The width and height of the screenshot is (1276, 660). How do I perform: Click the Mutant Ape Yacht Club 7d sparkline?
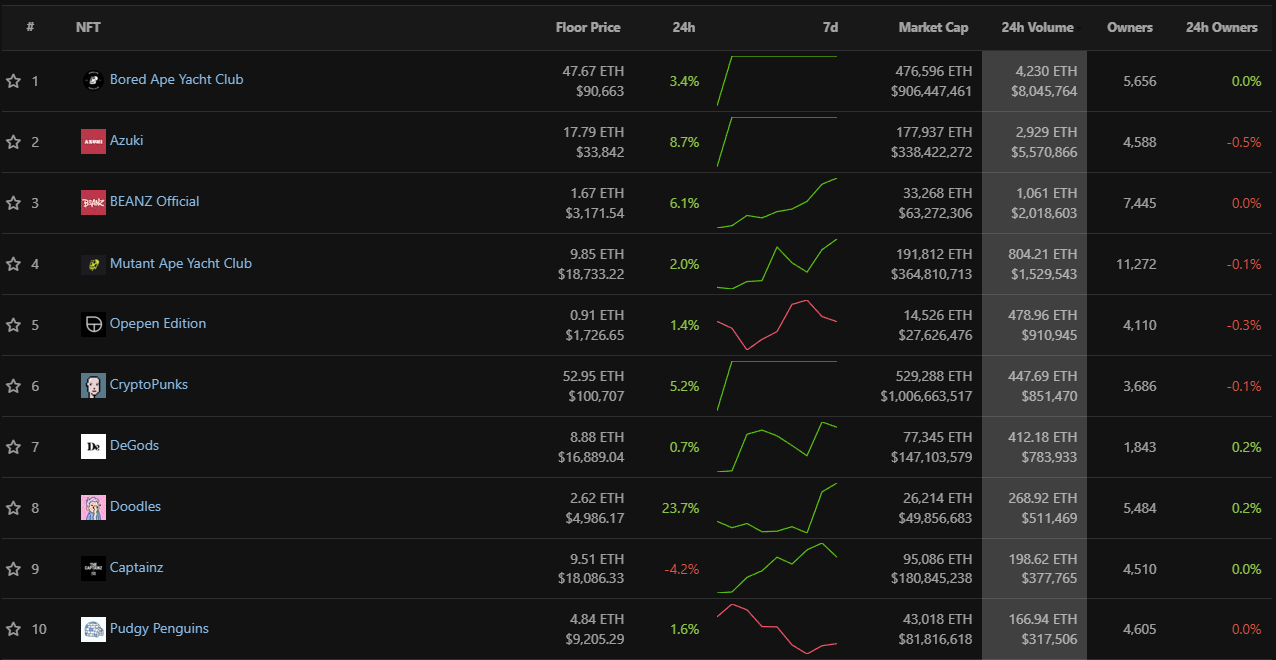777,264
